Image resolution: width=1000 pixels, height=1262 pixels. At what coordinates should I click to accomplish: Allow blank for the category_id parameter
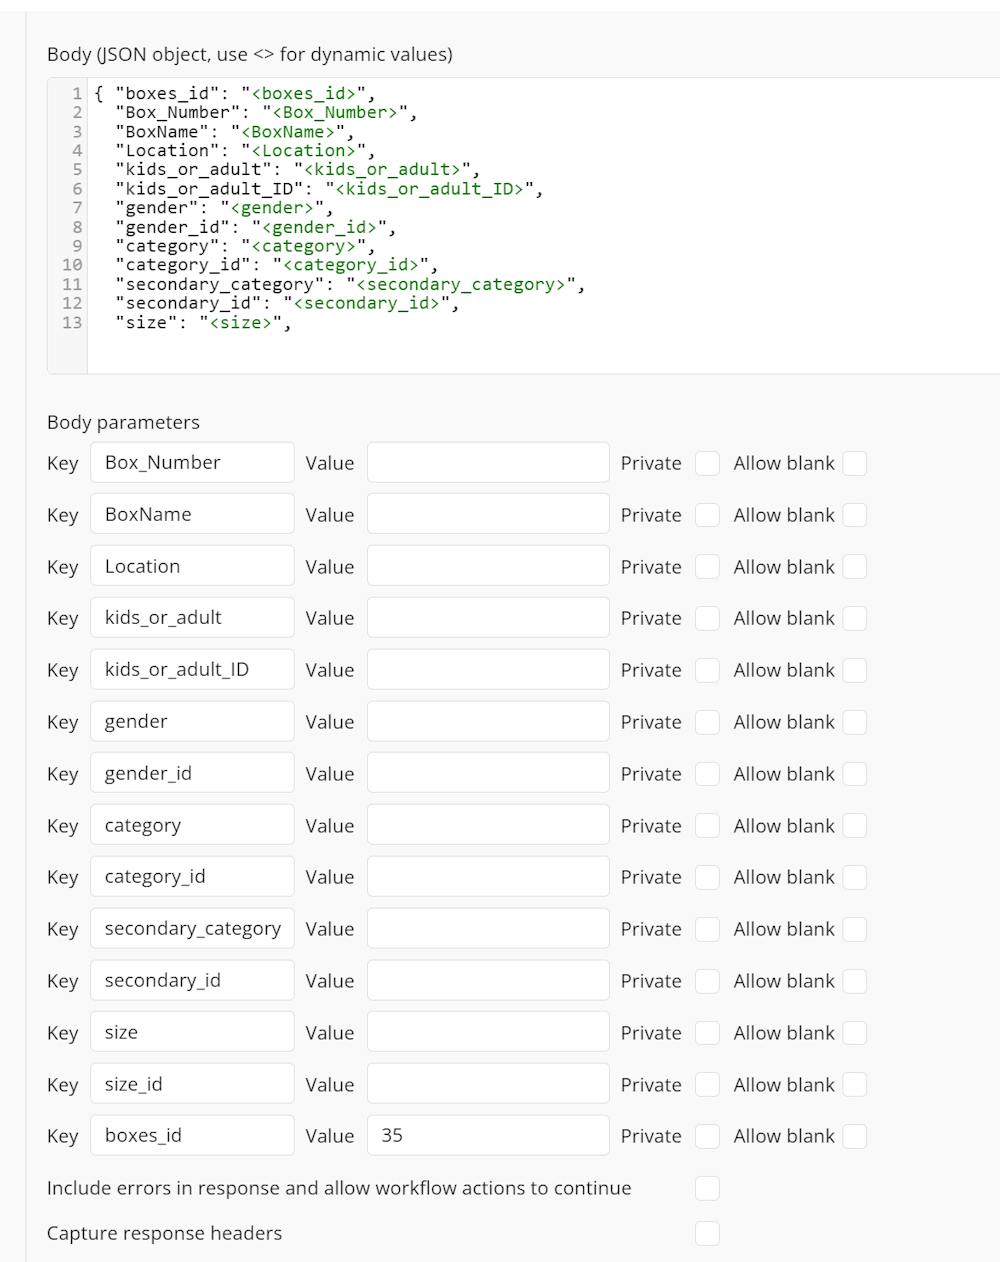point(855,877)
